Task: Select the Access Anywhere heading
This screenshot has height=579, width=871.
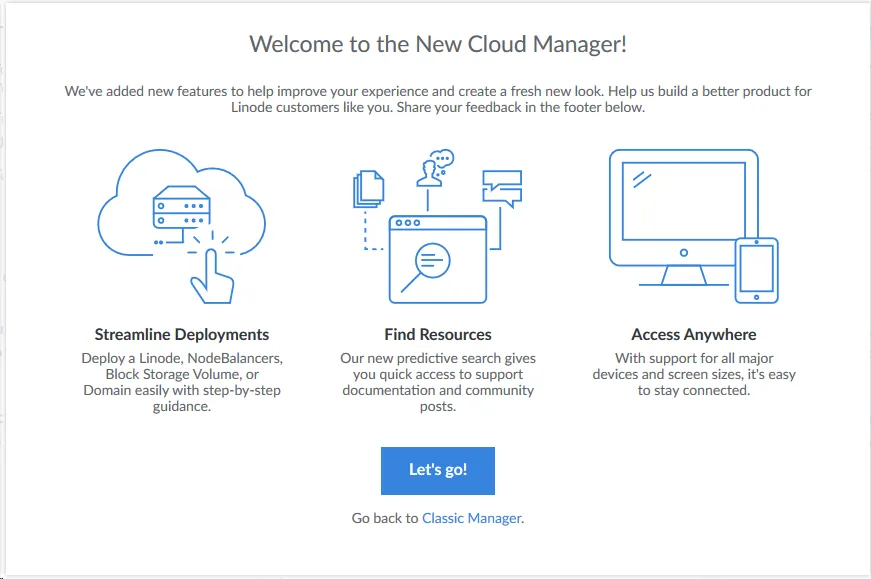Action: 694,335
